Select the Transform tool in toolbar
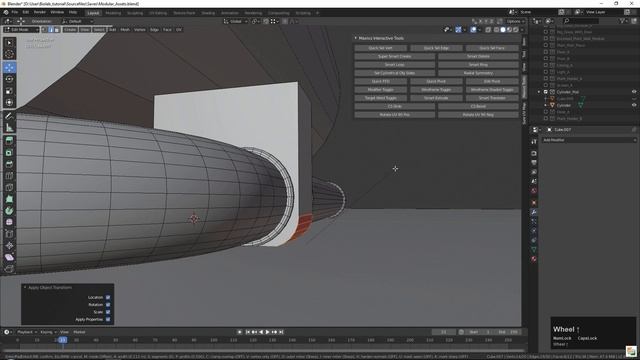The height and width of the screenshot is (360, 640). coord(9,102)
